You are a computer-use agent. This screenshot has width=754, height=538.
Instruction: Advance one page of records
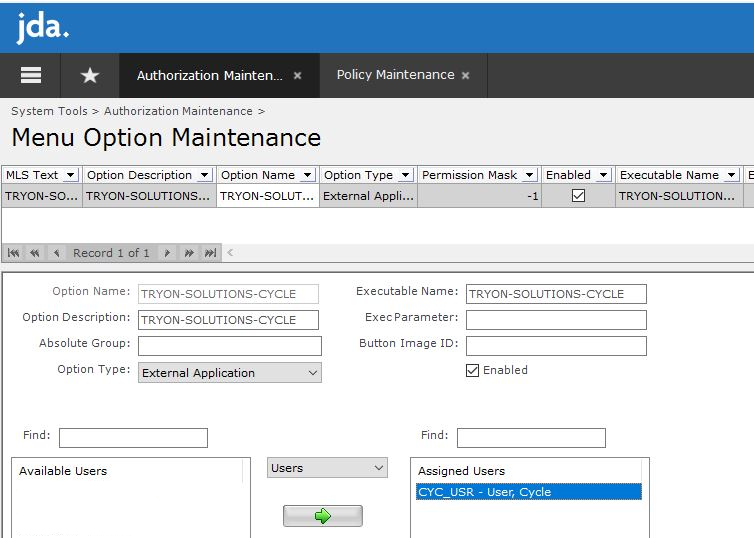189,253
